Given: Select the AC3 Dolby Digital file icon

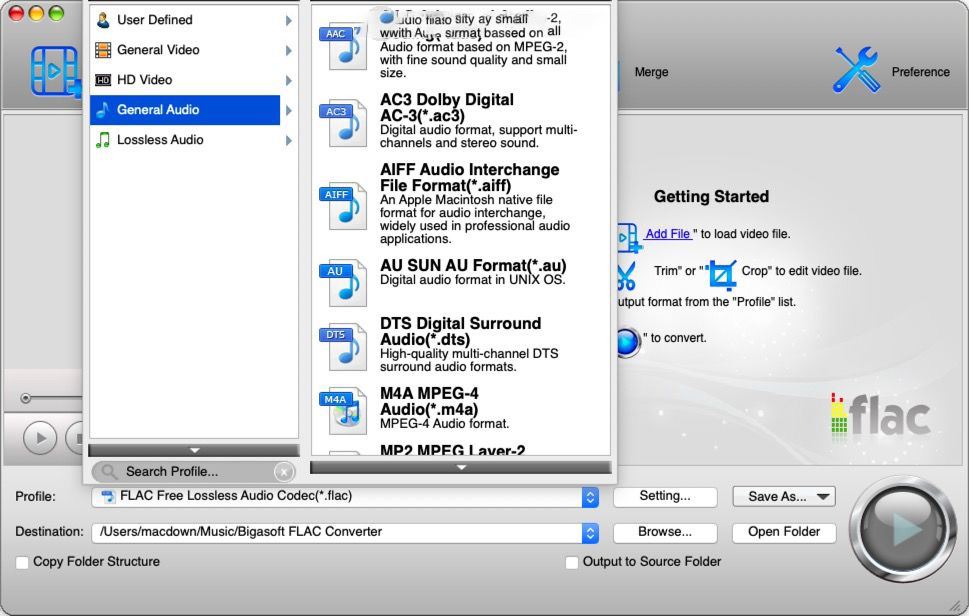Looking at the screenshot, I should pos(342,122).
